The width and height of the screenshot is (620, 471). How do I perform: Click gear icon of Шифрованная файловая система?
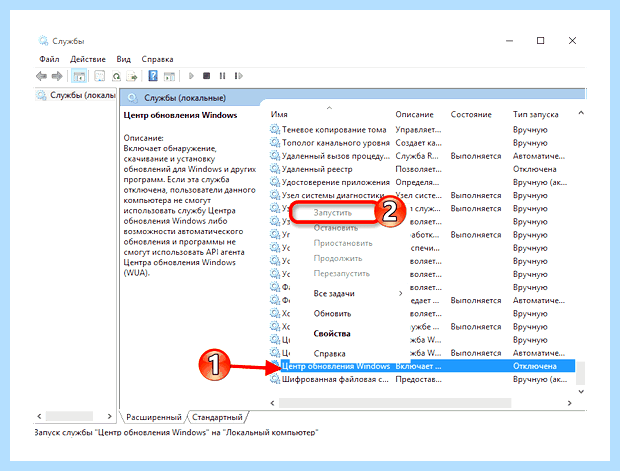click(x=275, y=379)
